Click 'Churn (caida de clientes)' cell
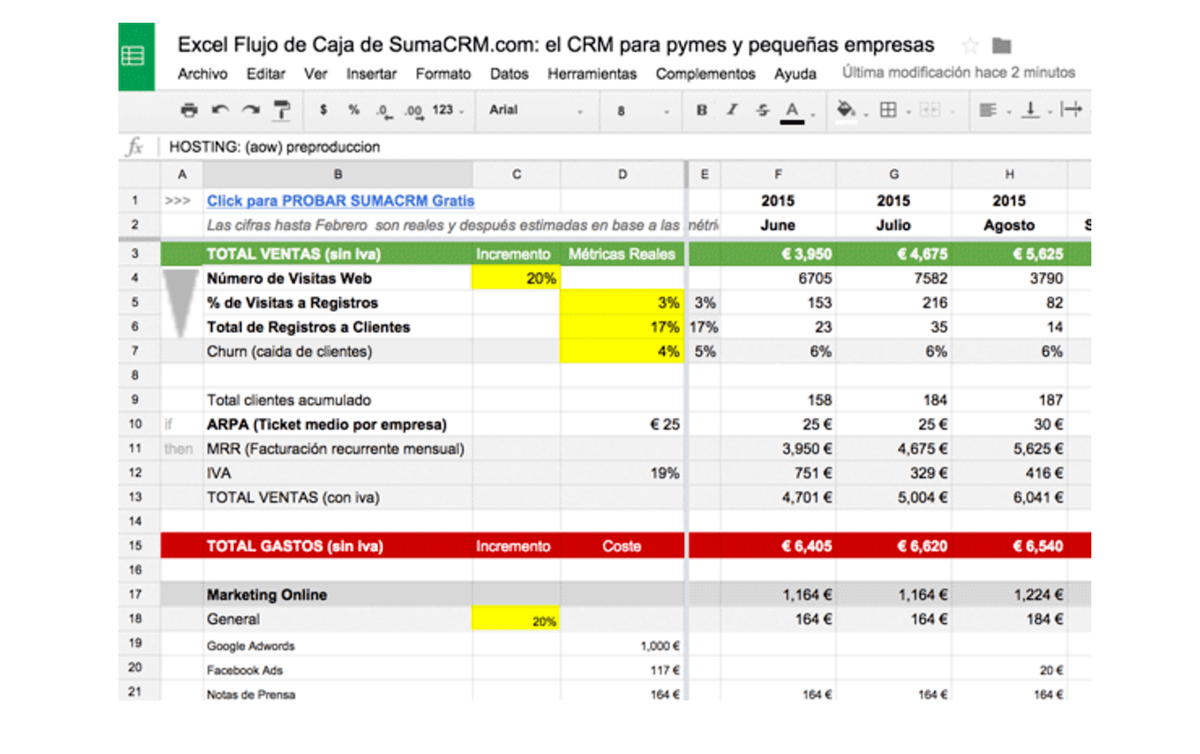The image size is (1200, 754). tap(338, 351)
